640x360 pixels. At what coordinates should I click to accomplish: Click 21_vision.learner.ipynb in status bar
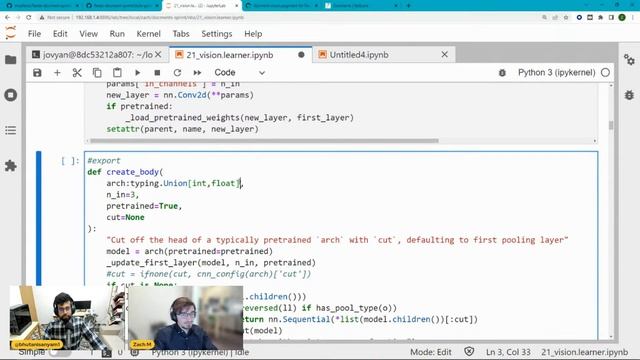point(584,352)
